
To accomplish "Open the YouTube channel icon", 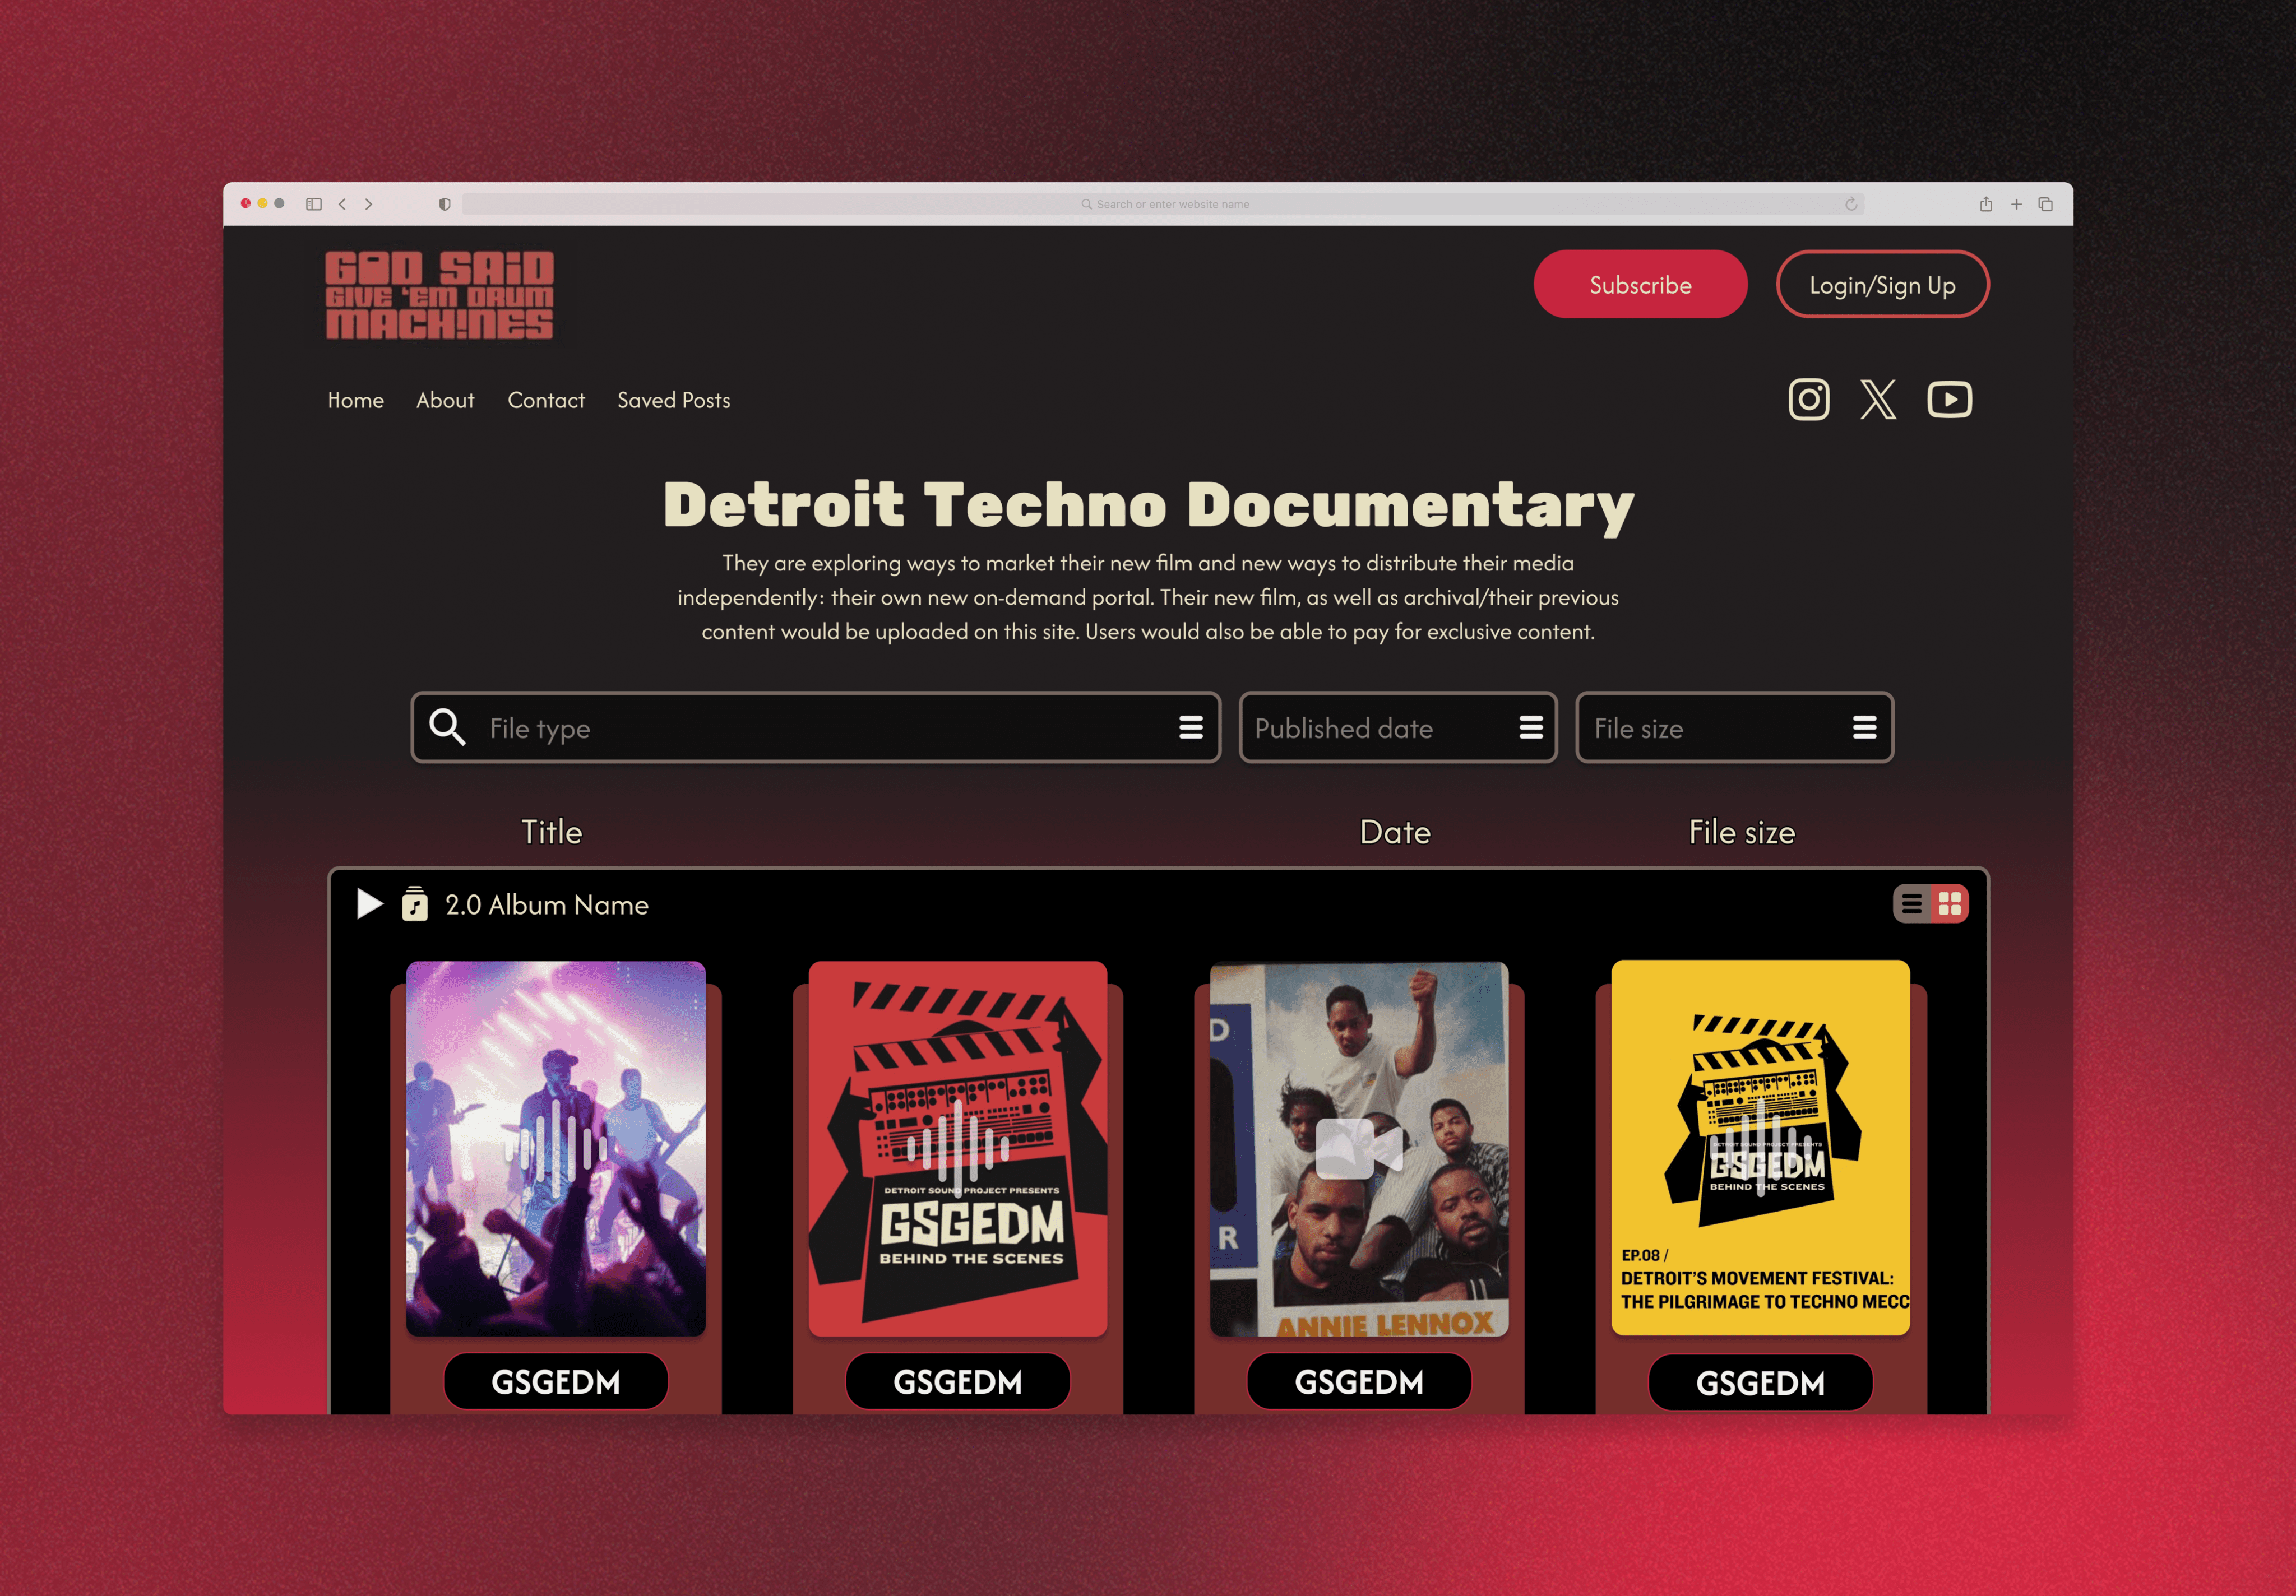I will (x=1949, y=400).
